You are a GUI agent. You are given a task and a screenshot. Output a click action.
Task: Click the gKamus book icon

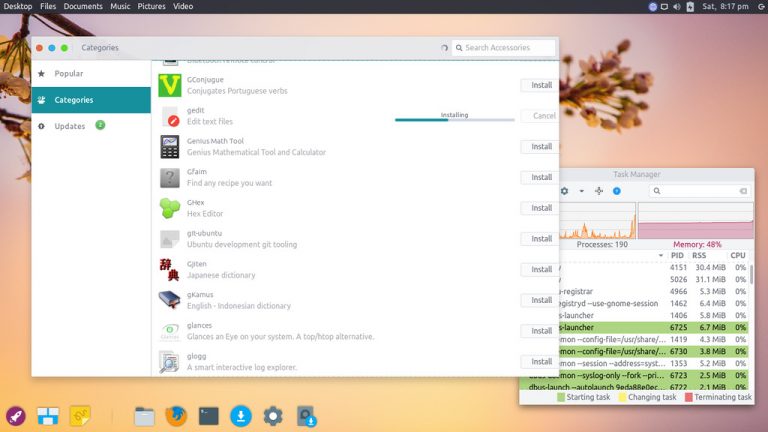pos(169,300)
